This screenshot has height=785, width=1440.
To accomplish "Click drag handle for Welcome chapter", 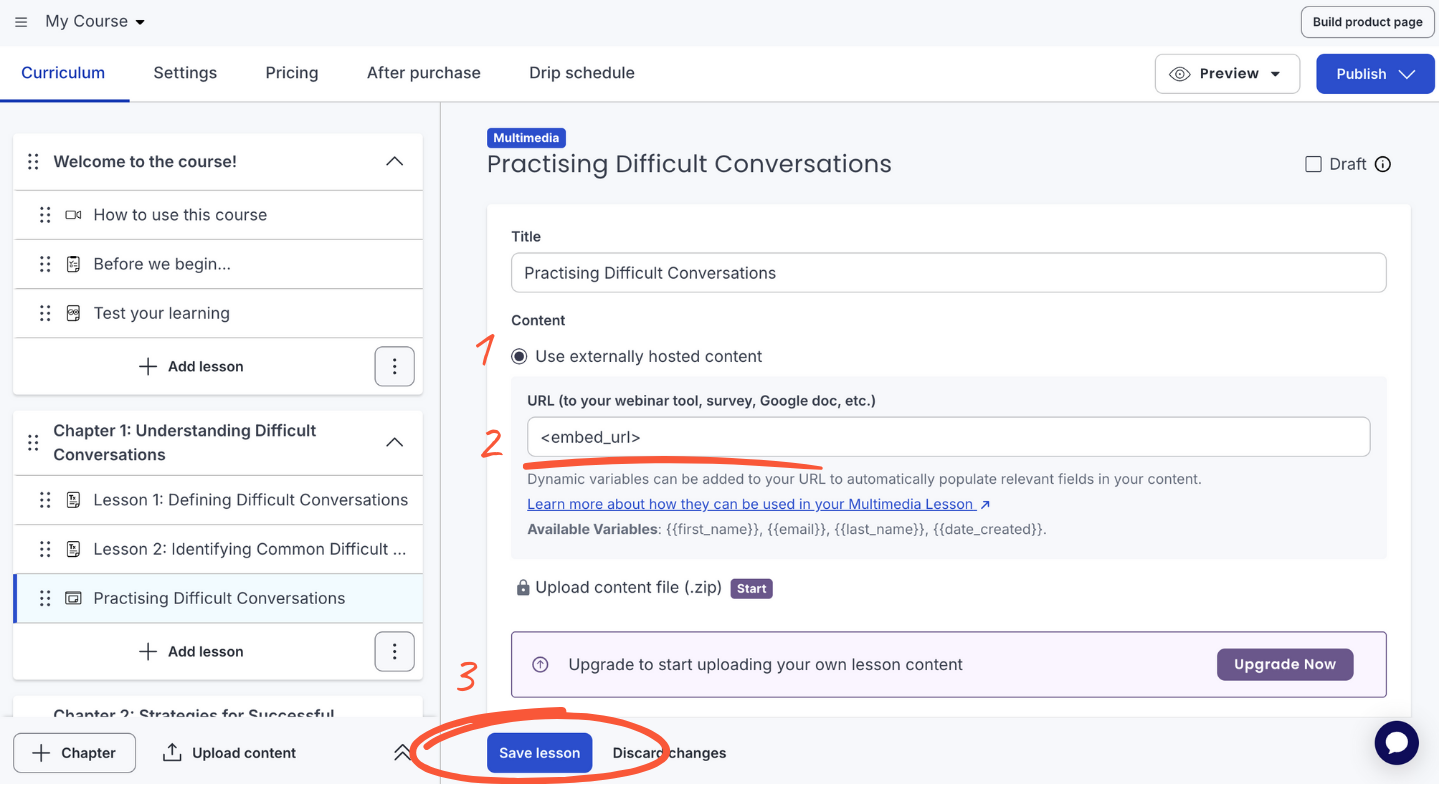I will coord(33,162).
